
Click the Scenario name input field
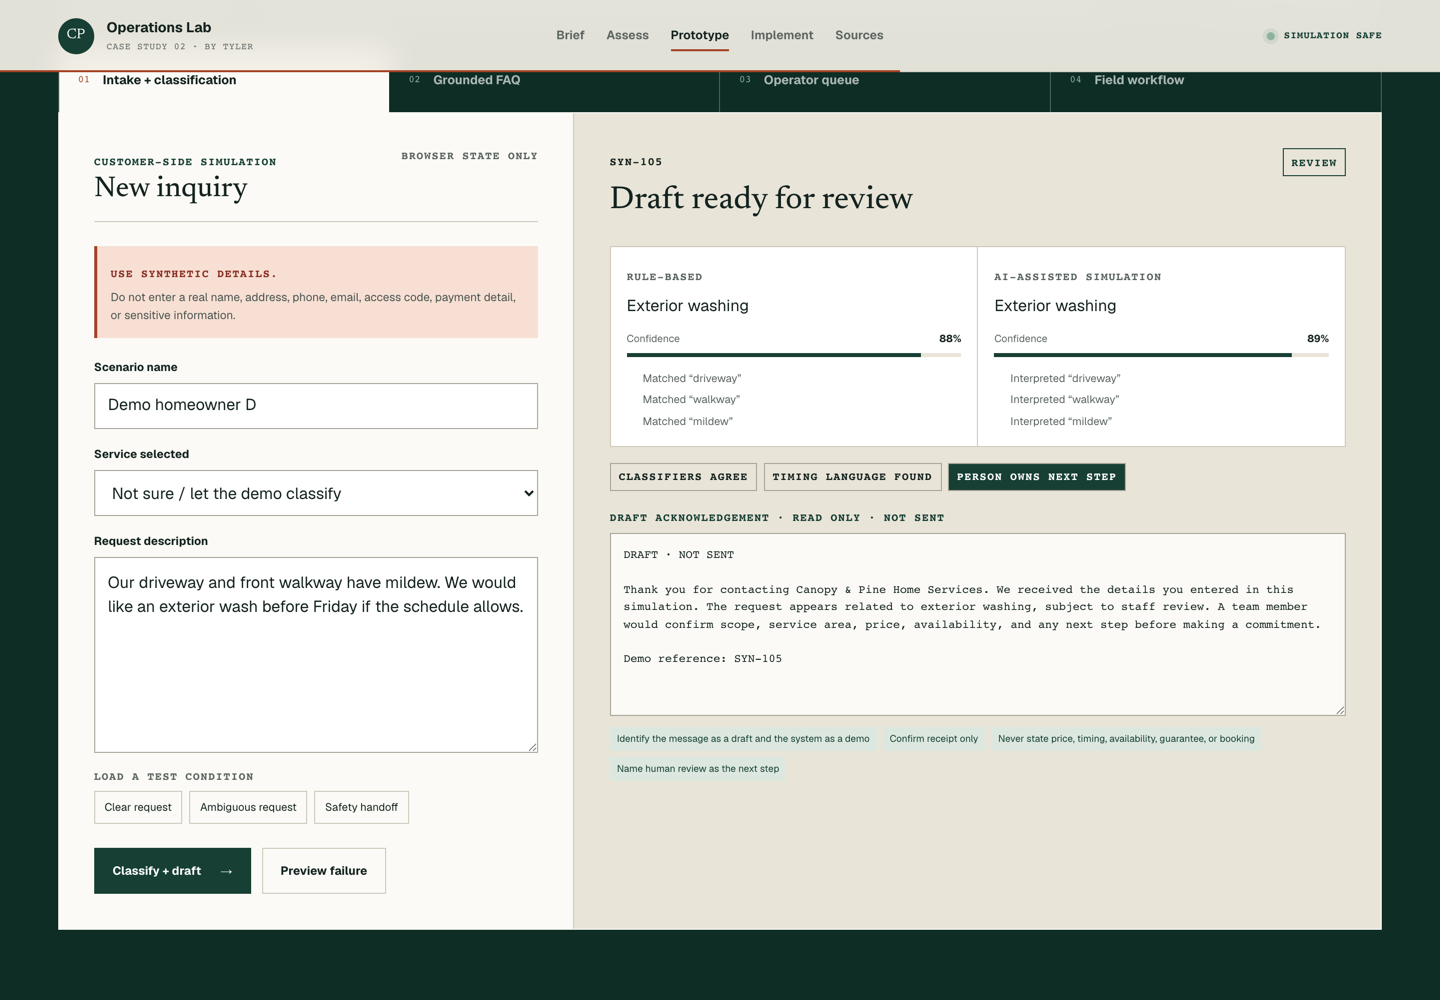[316, 406]
